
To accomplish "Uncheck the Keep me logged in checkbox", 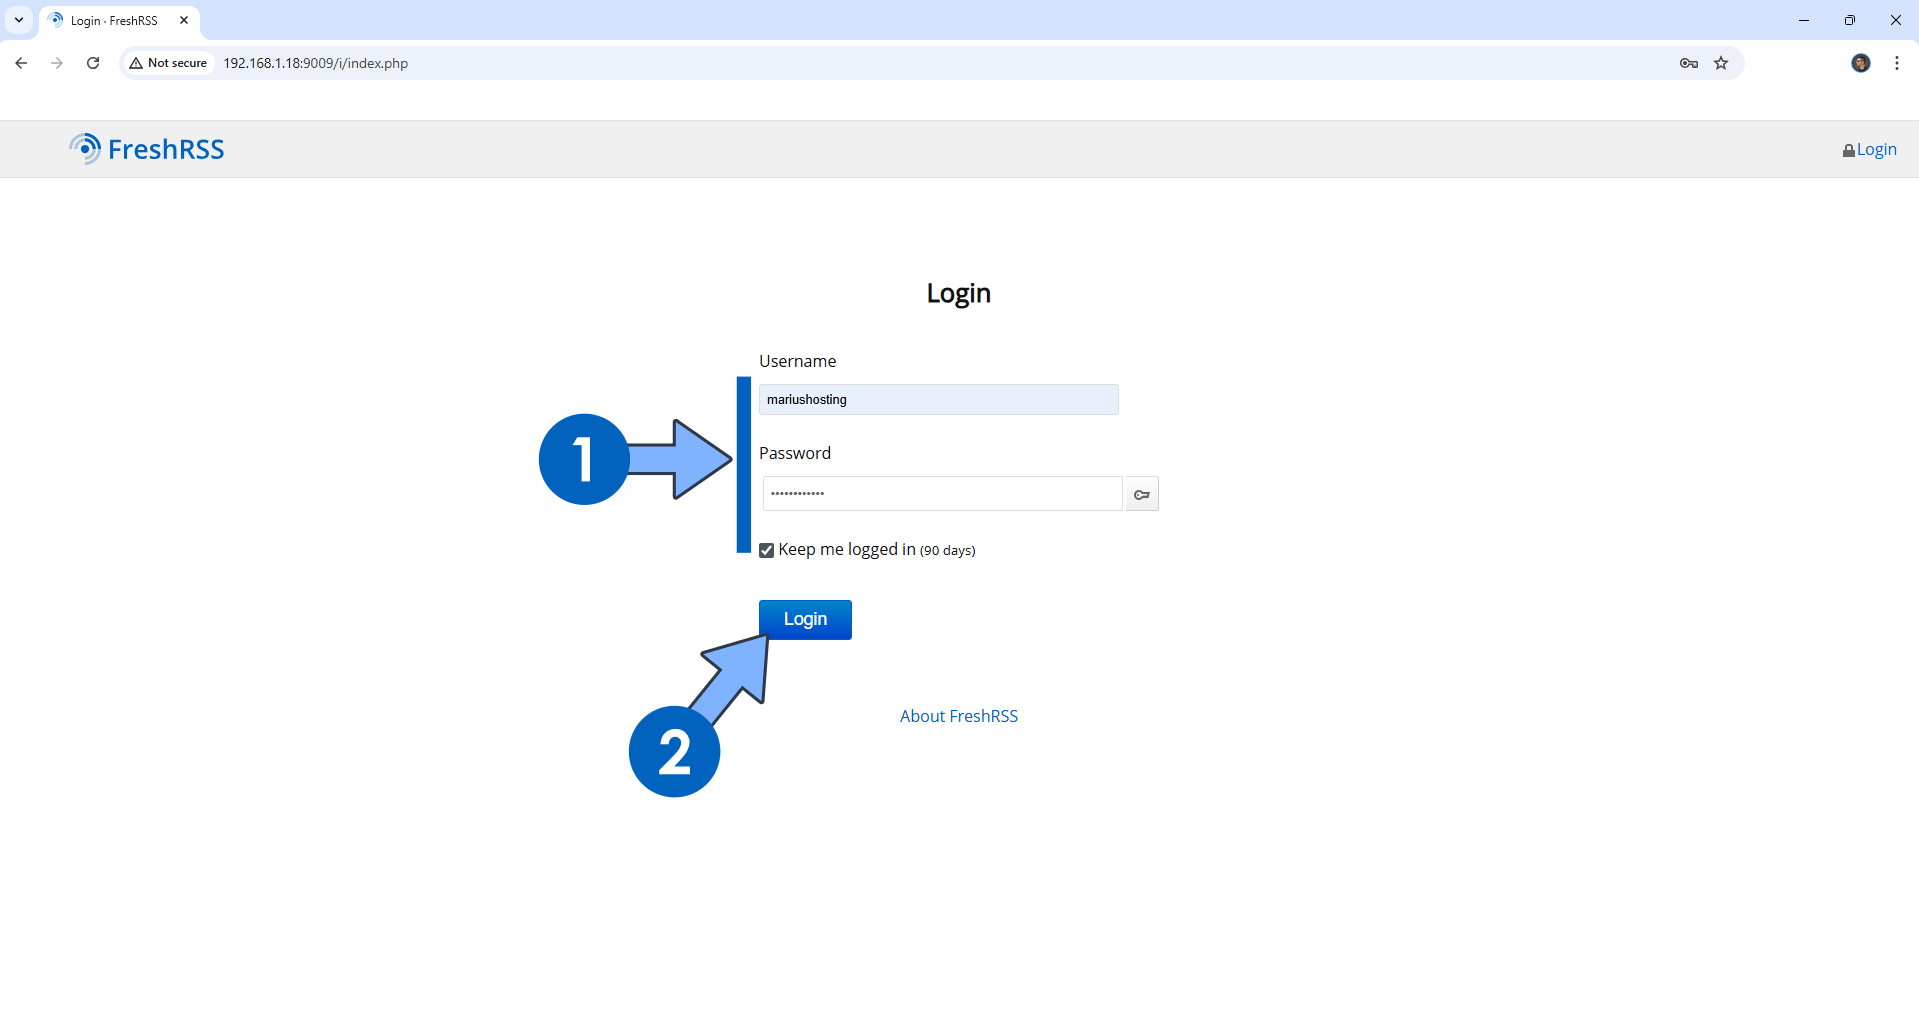I will [766, 551].
